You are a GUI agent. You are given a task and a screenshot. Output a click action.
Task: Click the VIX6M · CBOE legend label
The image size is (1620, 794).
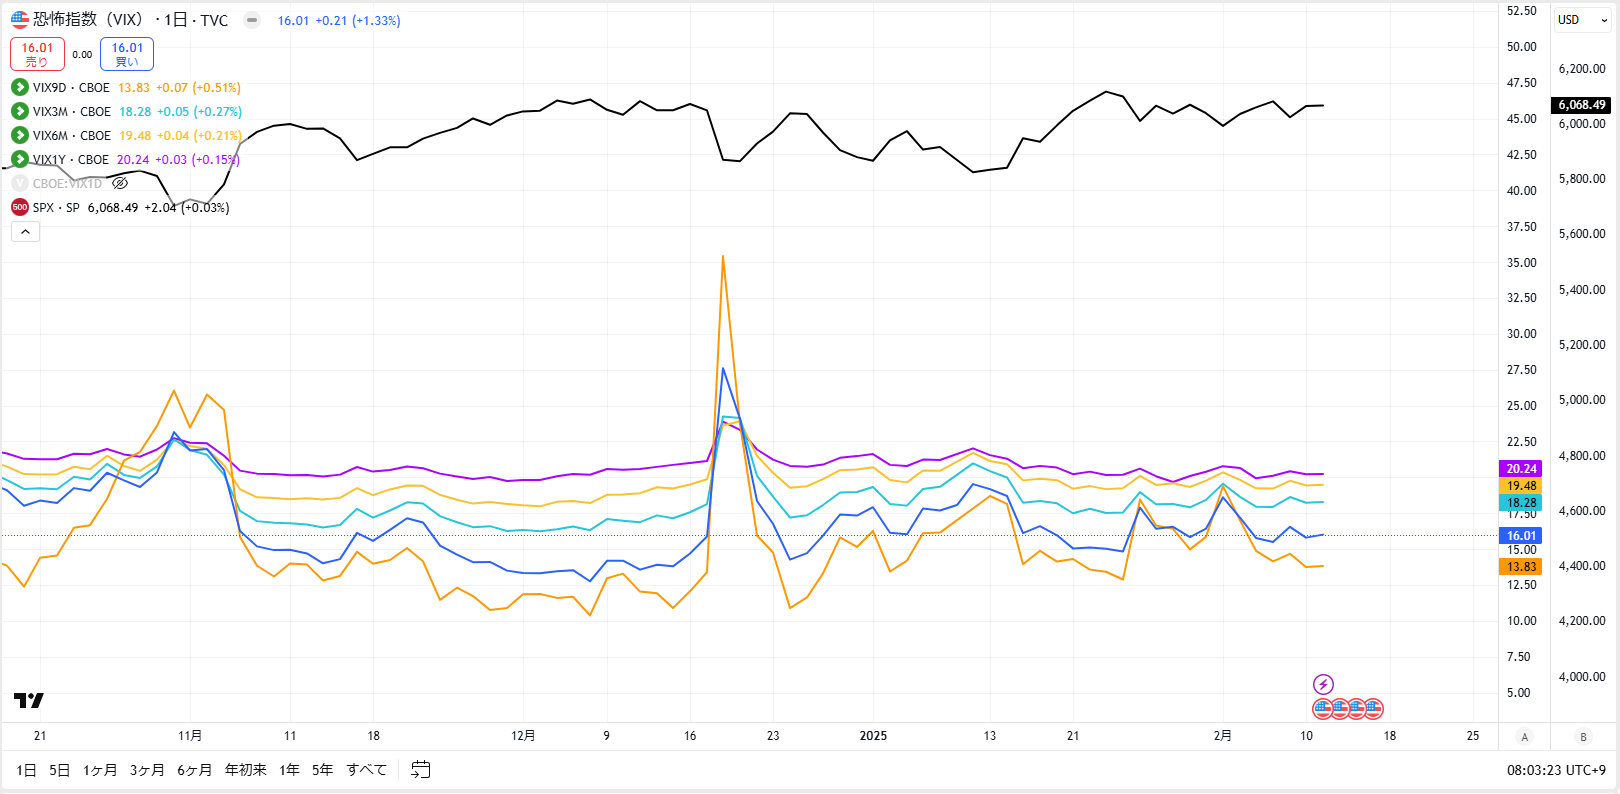(72, 136)
